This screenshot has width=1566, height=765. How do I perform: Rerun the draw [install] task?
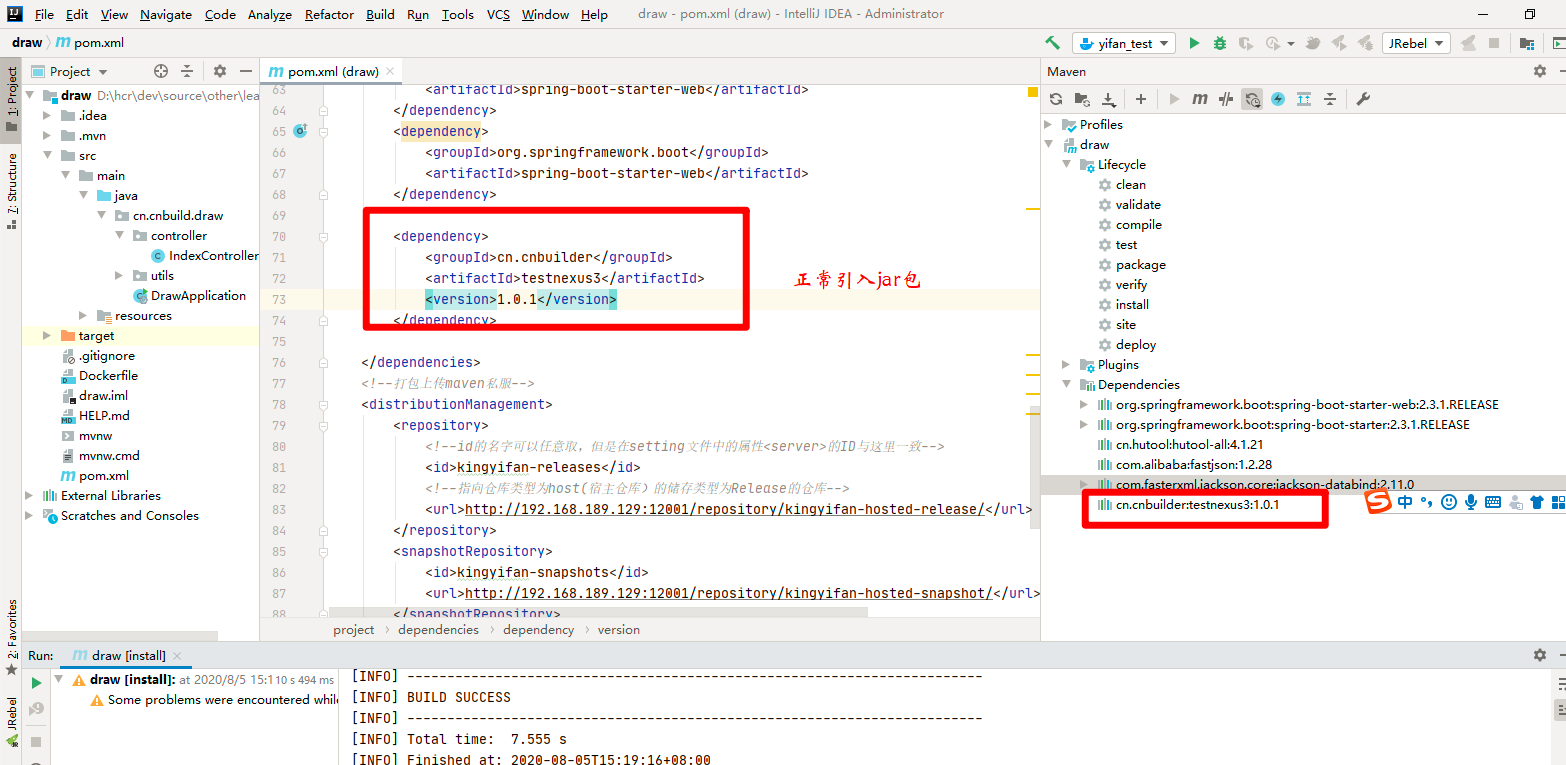(x=36, y=682)
